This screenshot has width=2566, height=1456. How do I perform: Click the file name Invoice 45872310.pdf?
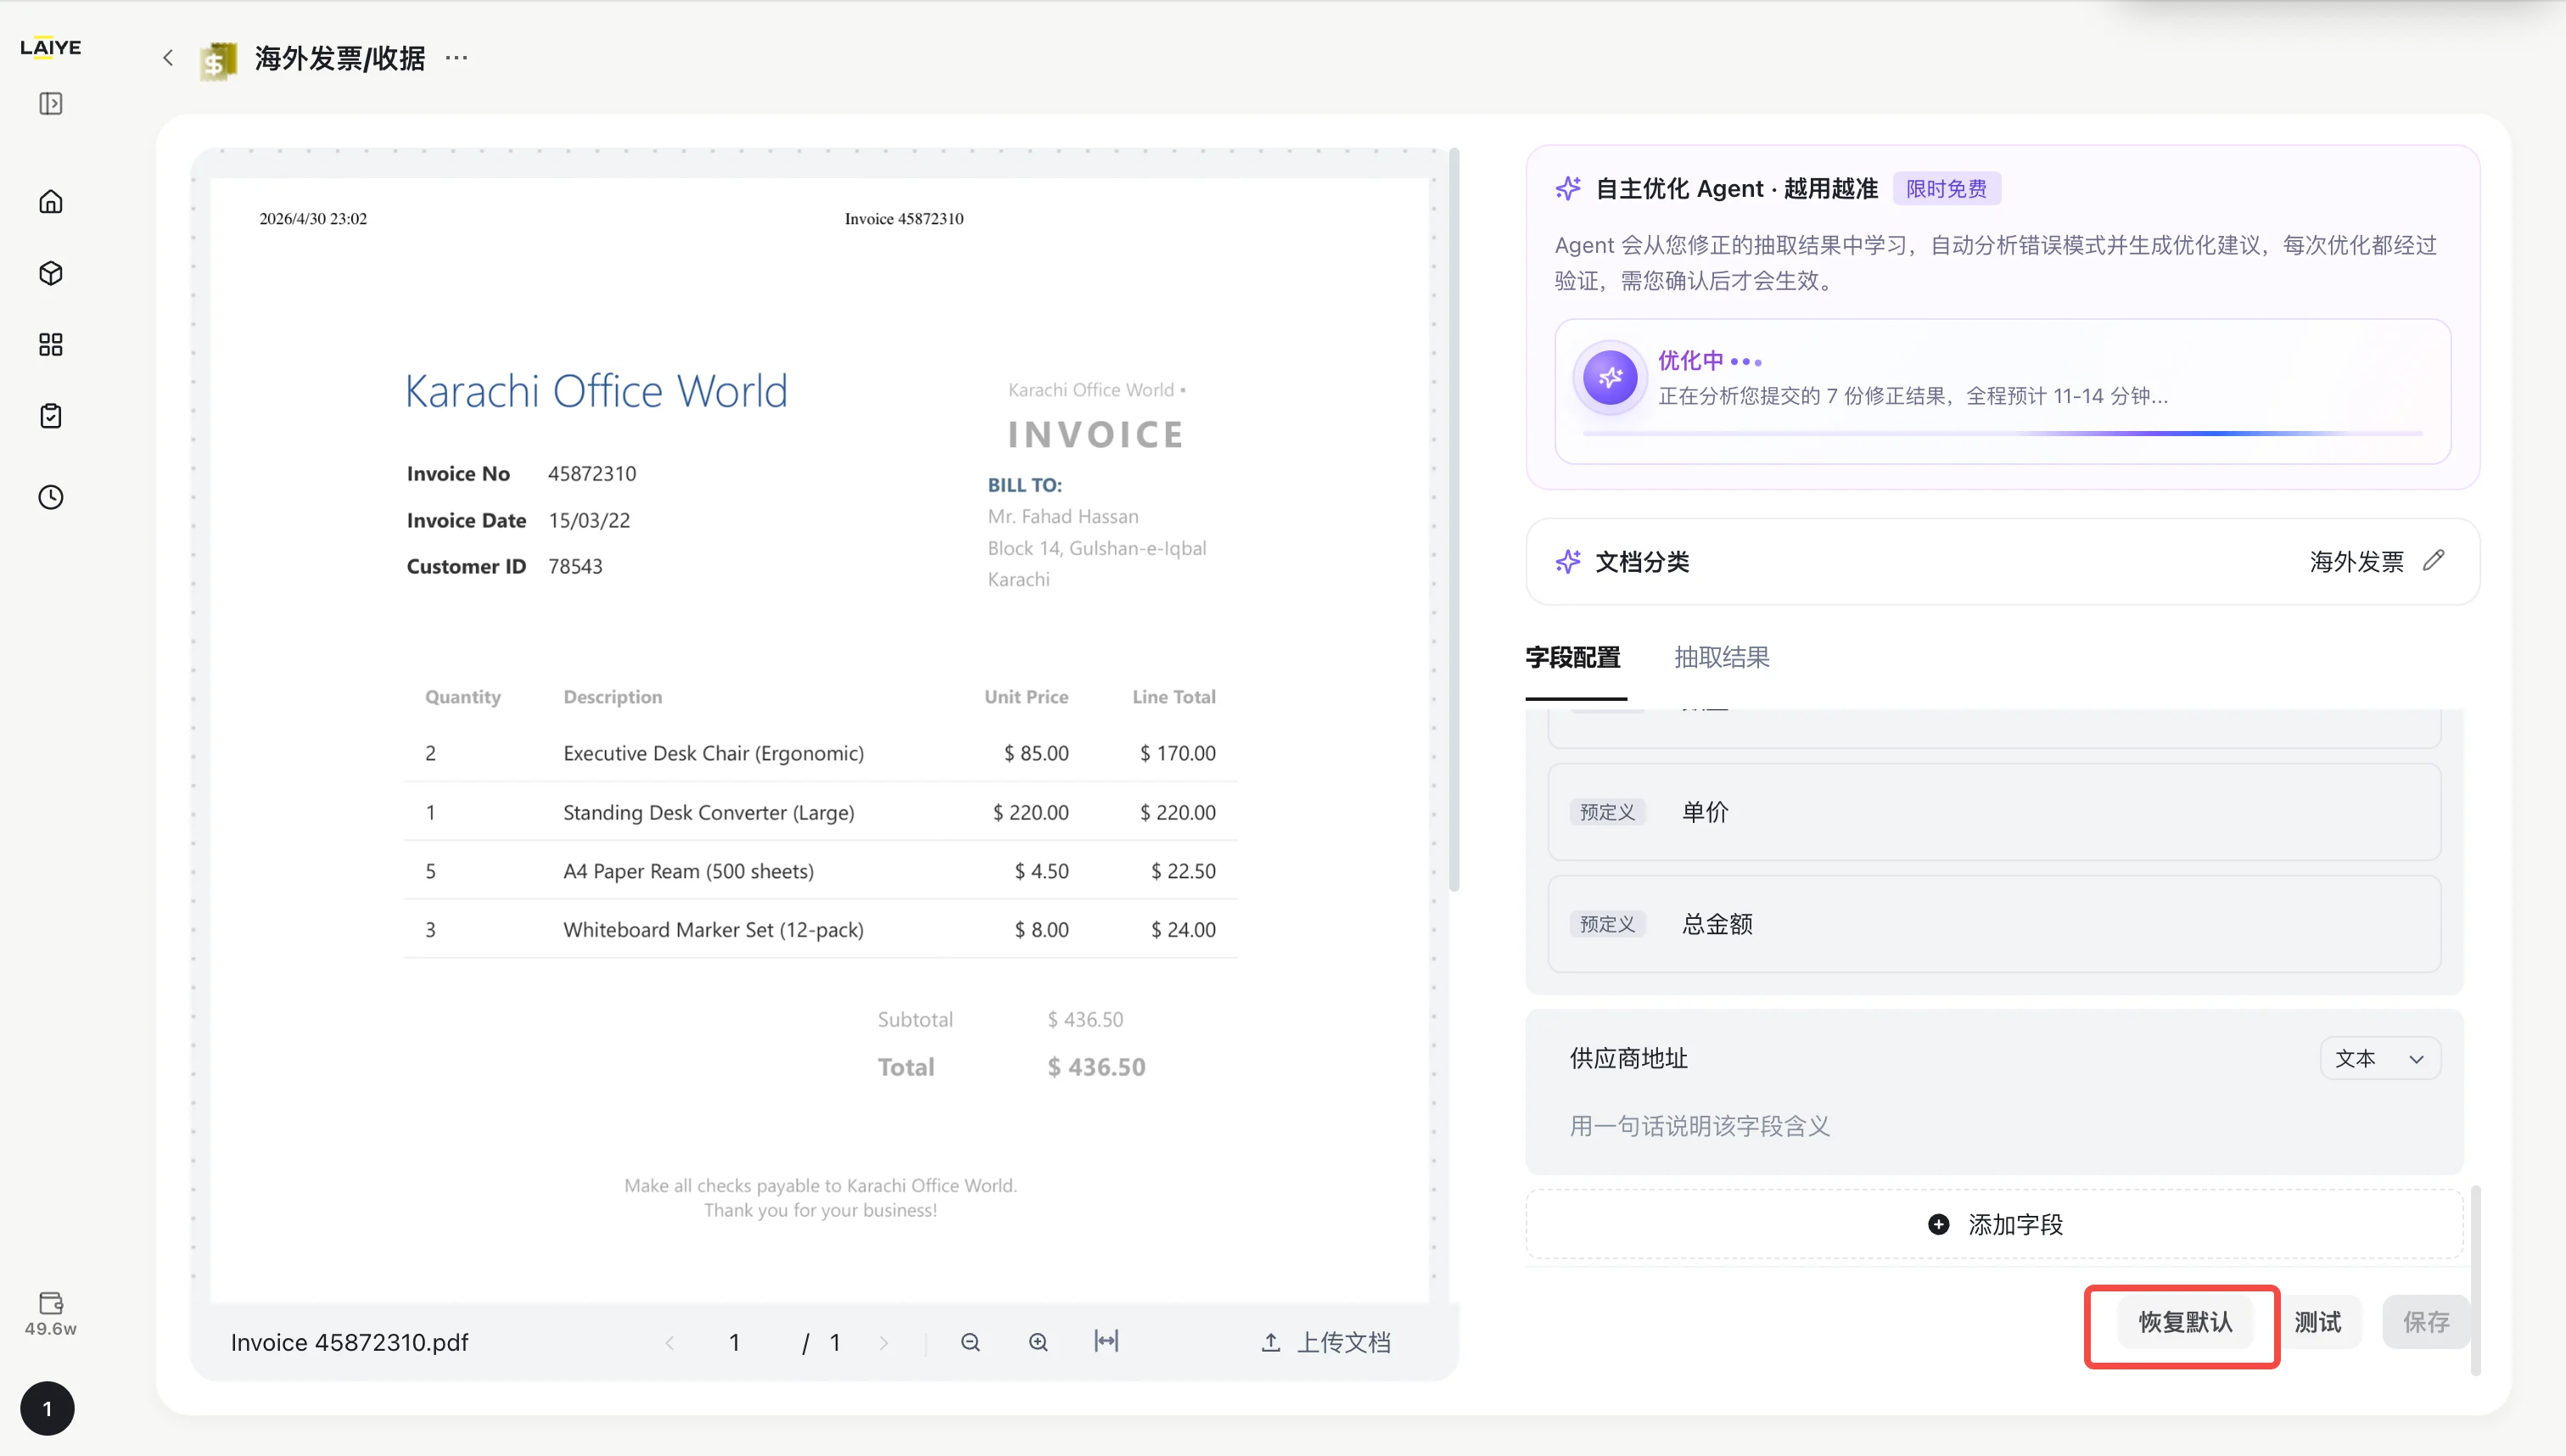(350, 1342)
